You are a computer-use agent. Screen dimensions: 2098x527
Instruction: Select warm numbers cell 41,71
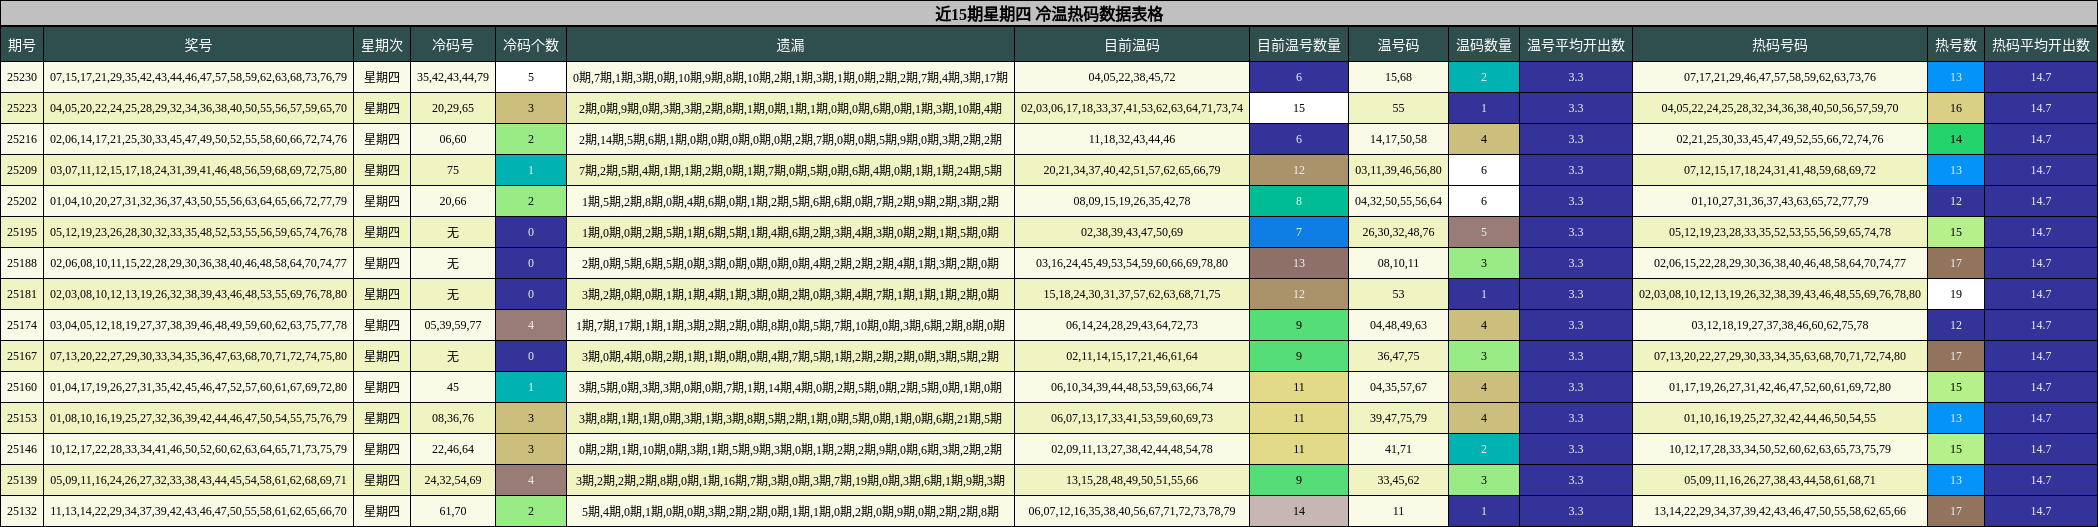coord(1398,449)
